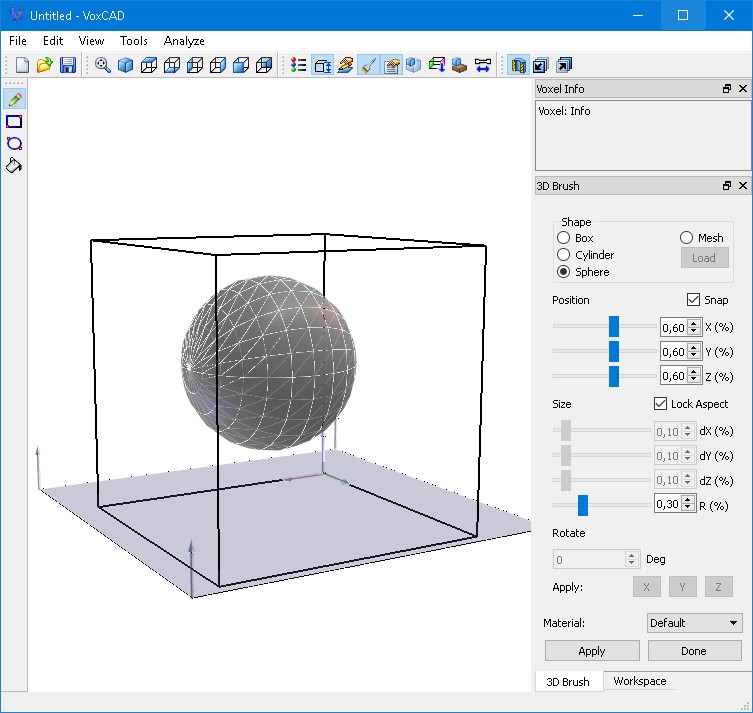
Task: Increase the R (%) radius with up arrow
Action: [688, 500]
